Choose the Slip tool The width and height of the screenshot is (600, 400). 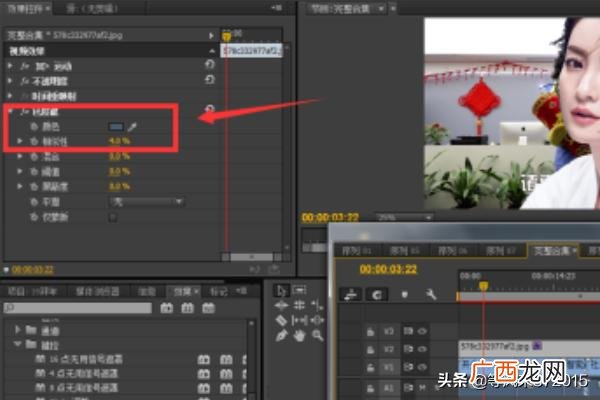coord(299,320)
